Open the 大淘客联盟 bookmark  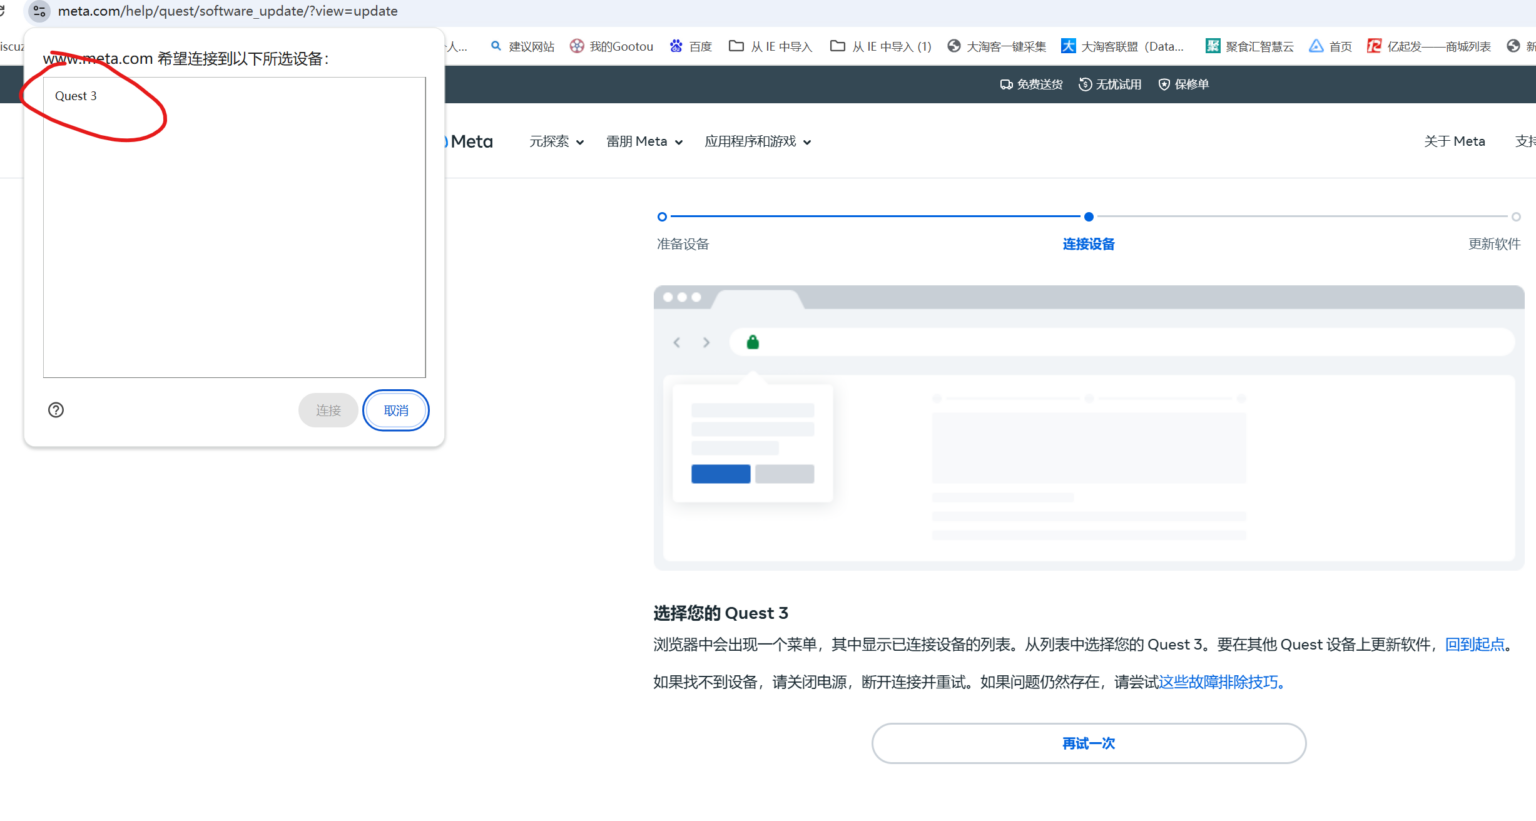(1123, 46)
